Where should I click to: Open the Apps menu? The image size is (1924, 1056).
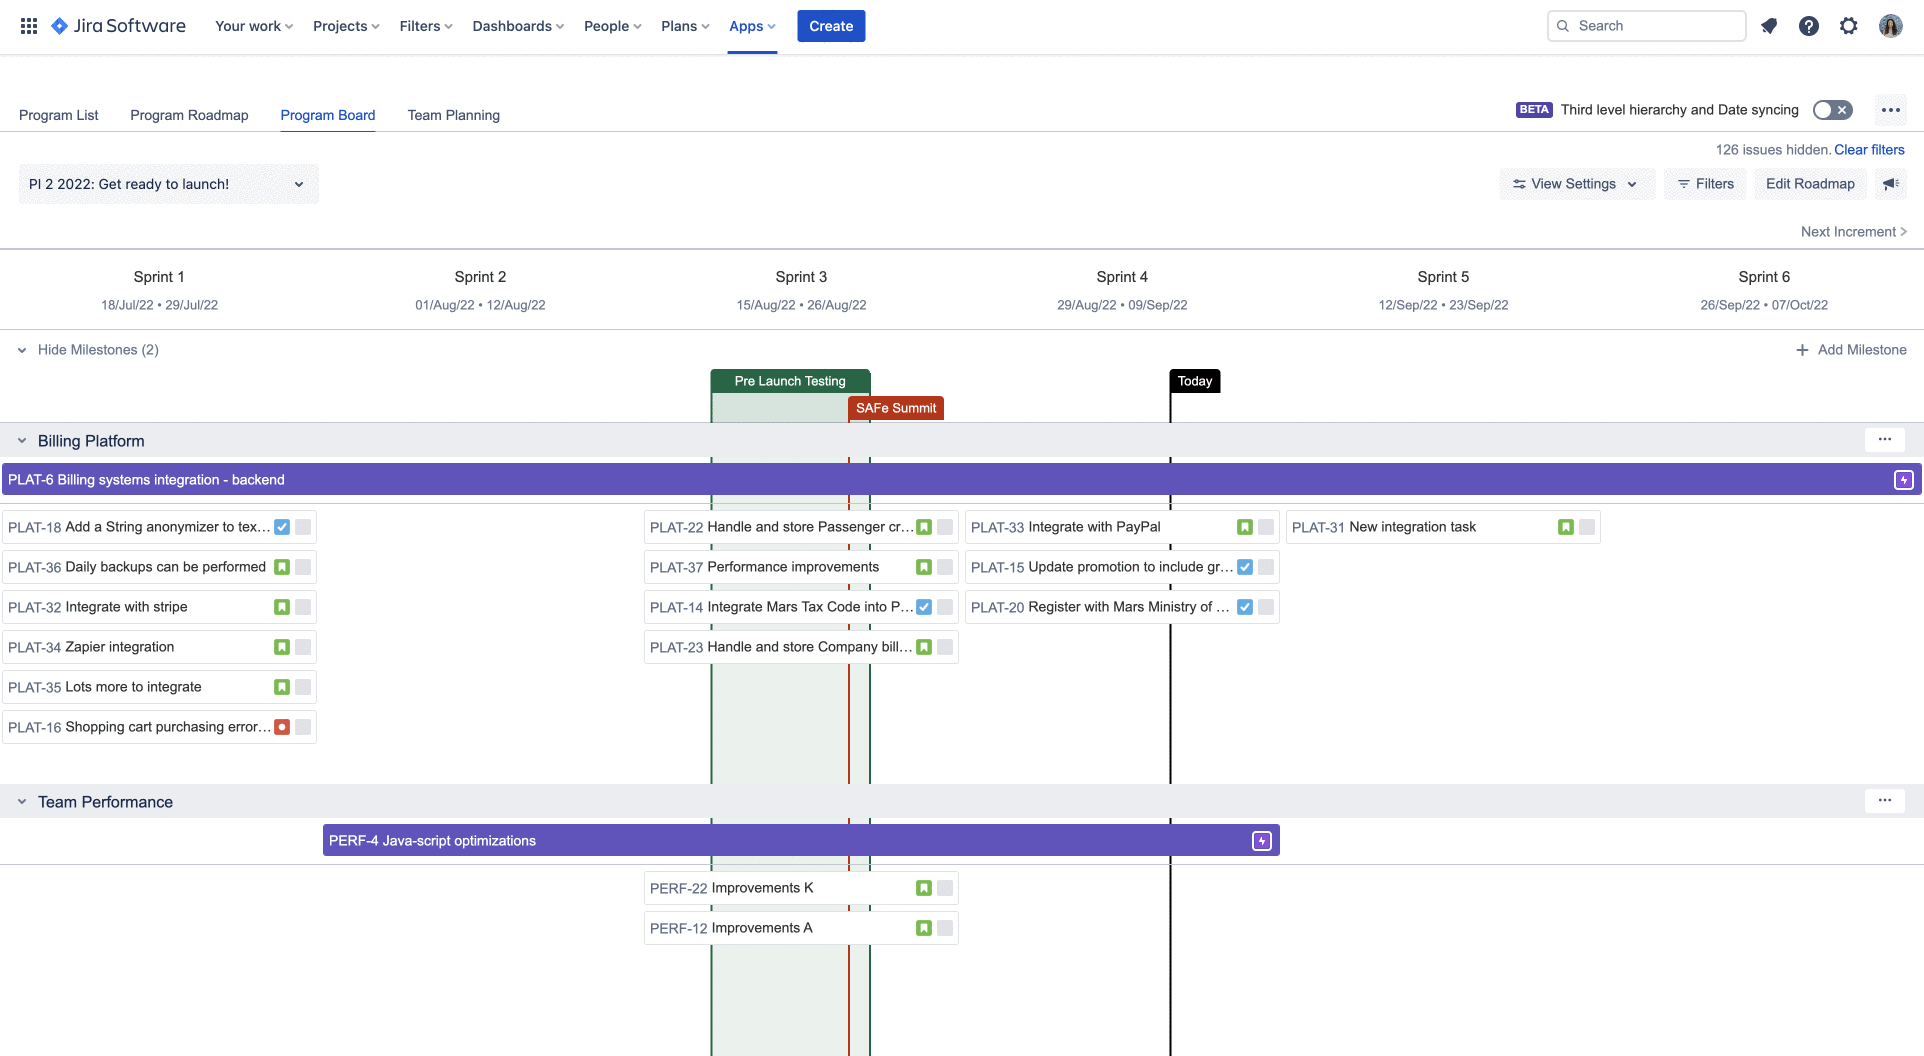[x=752, y=26]
